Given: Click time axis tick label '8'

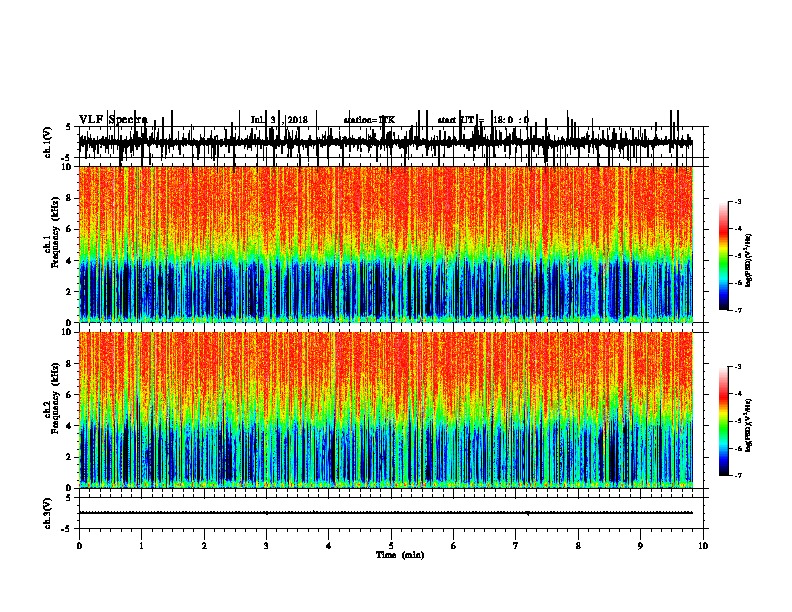Looking at the screenshot, I should coord(578,546).
